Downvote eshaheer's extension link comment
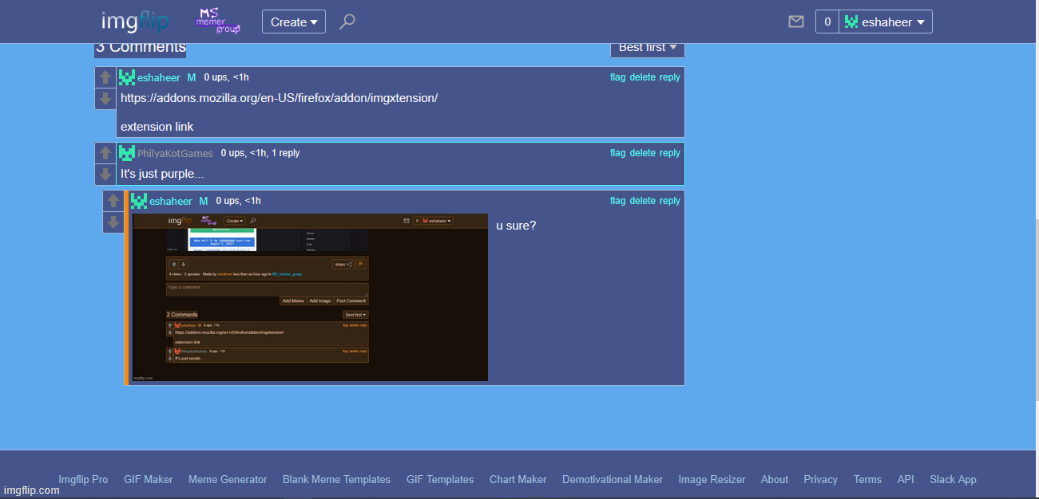 (x=106, y=98)
